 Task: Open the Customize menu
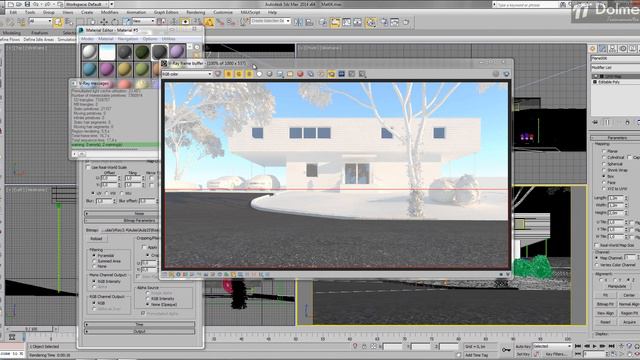(x=223, y=12)
